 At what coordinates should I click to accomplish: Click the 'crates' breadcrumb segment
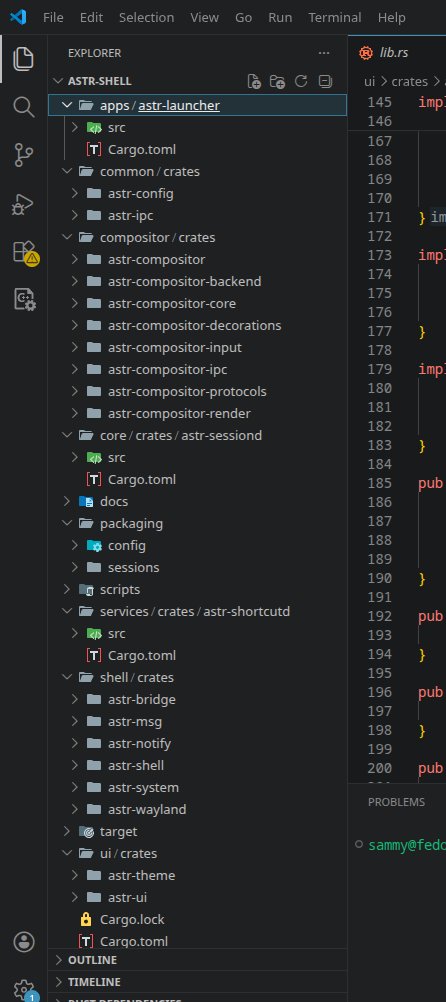(x=410, y=82)
